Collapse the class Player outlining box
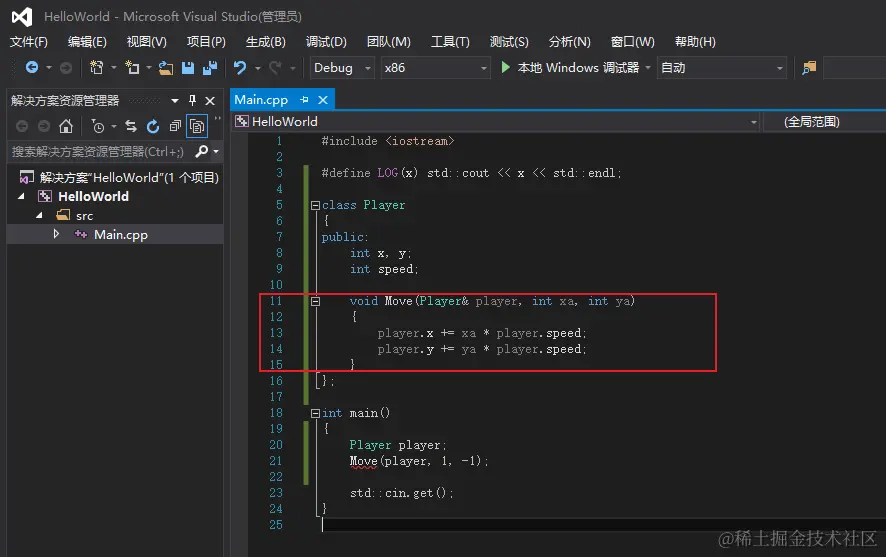This screenshot has height=557, width=886. [315, 205]
